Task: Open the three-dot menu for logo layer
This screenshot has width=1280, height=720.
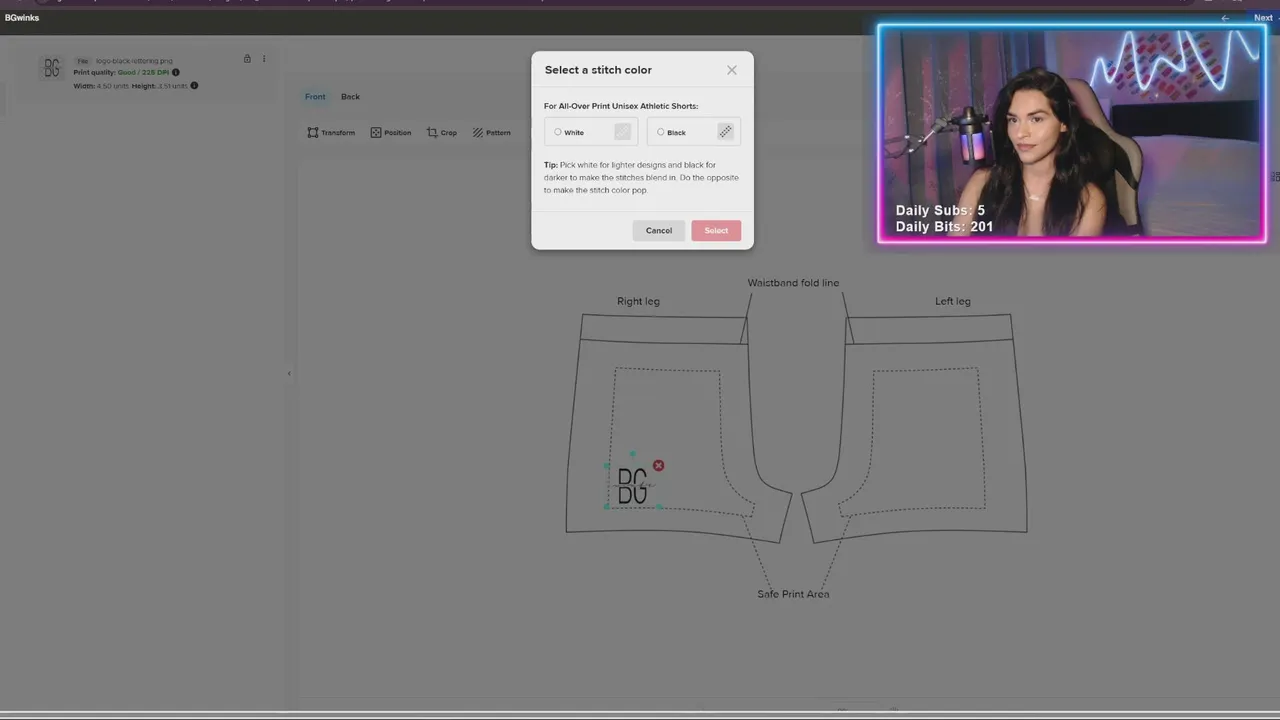Action: coord(264,59)
